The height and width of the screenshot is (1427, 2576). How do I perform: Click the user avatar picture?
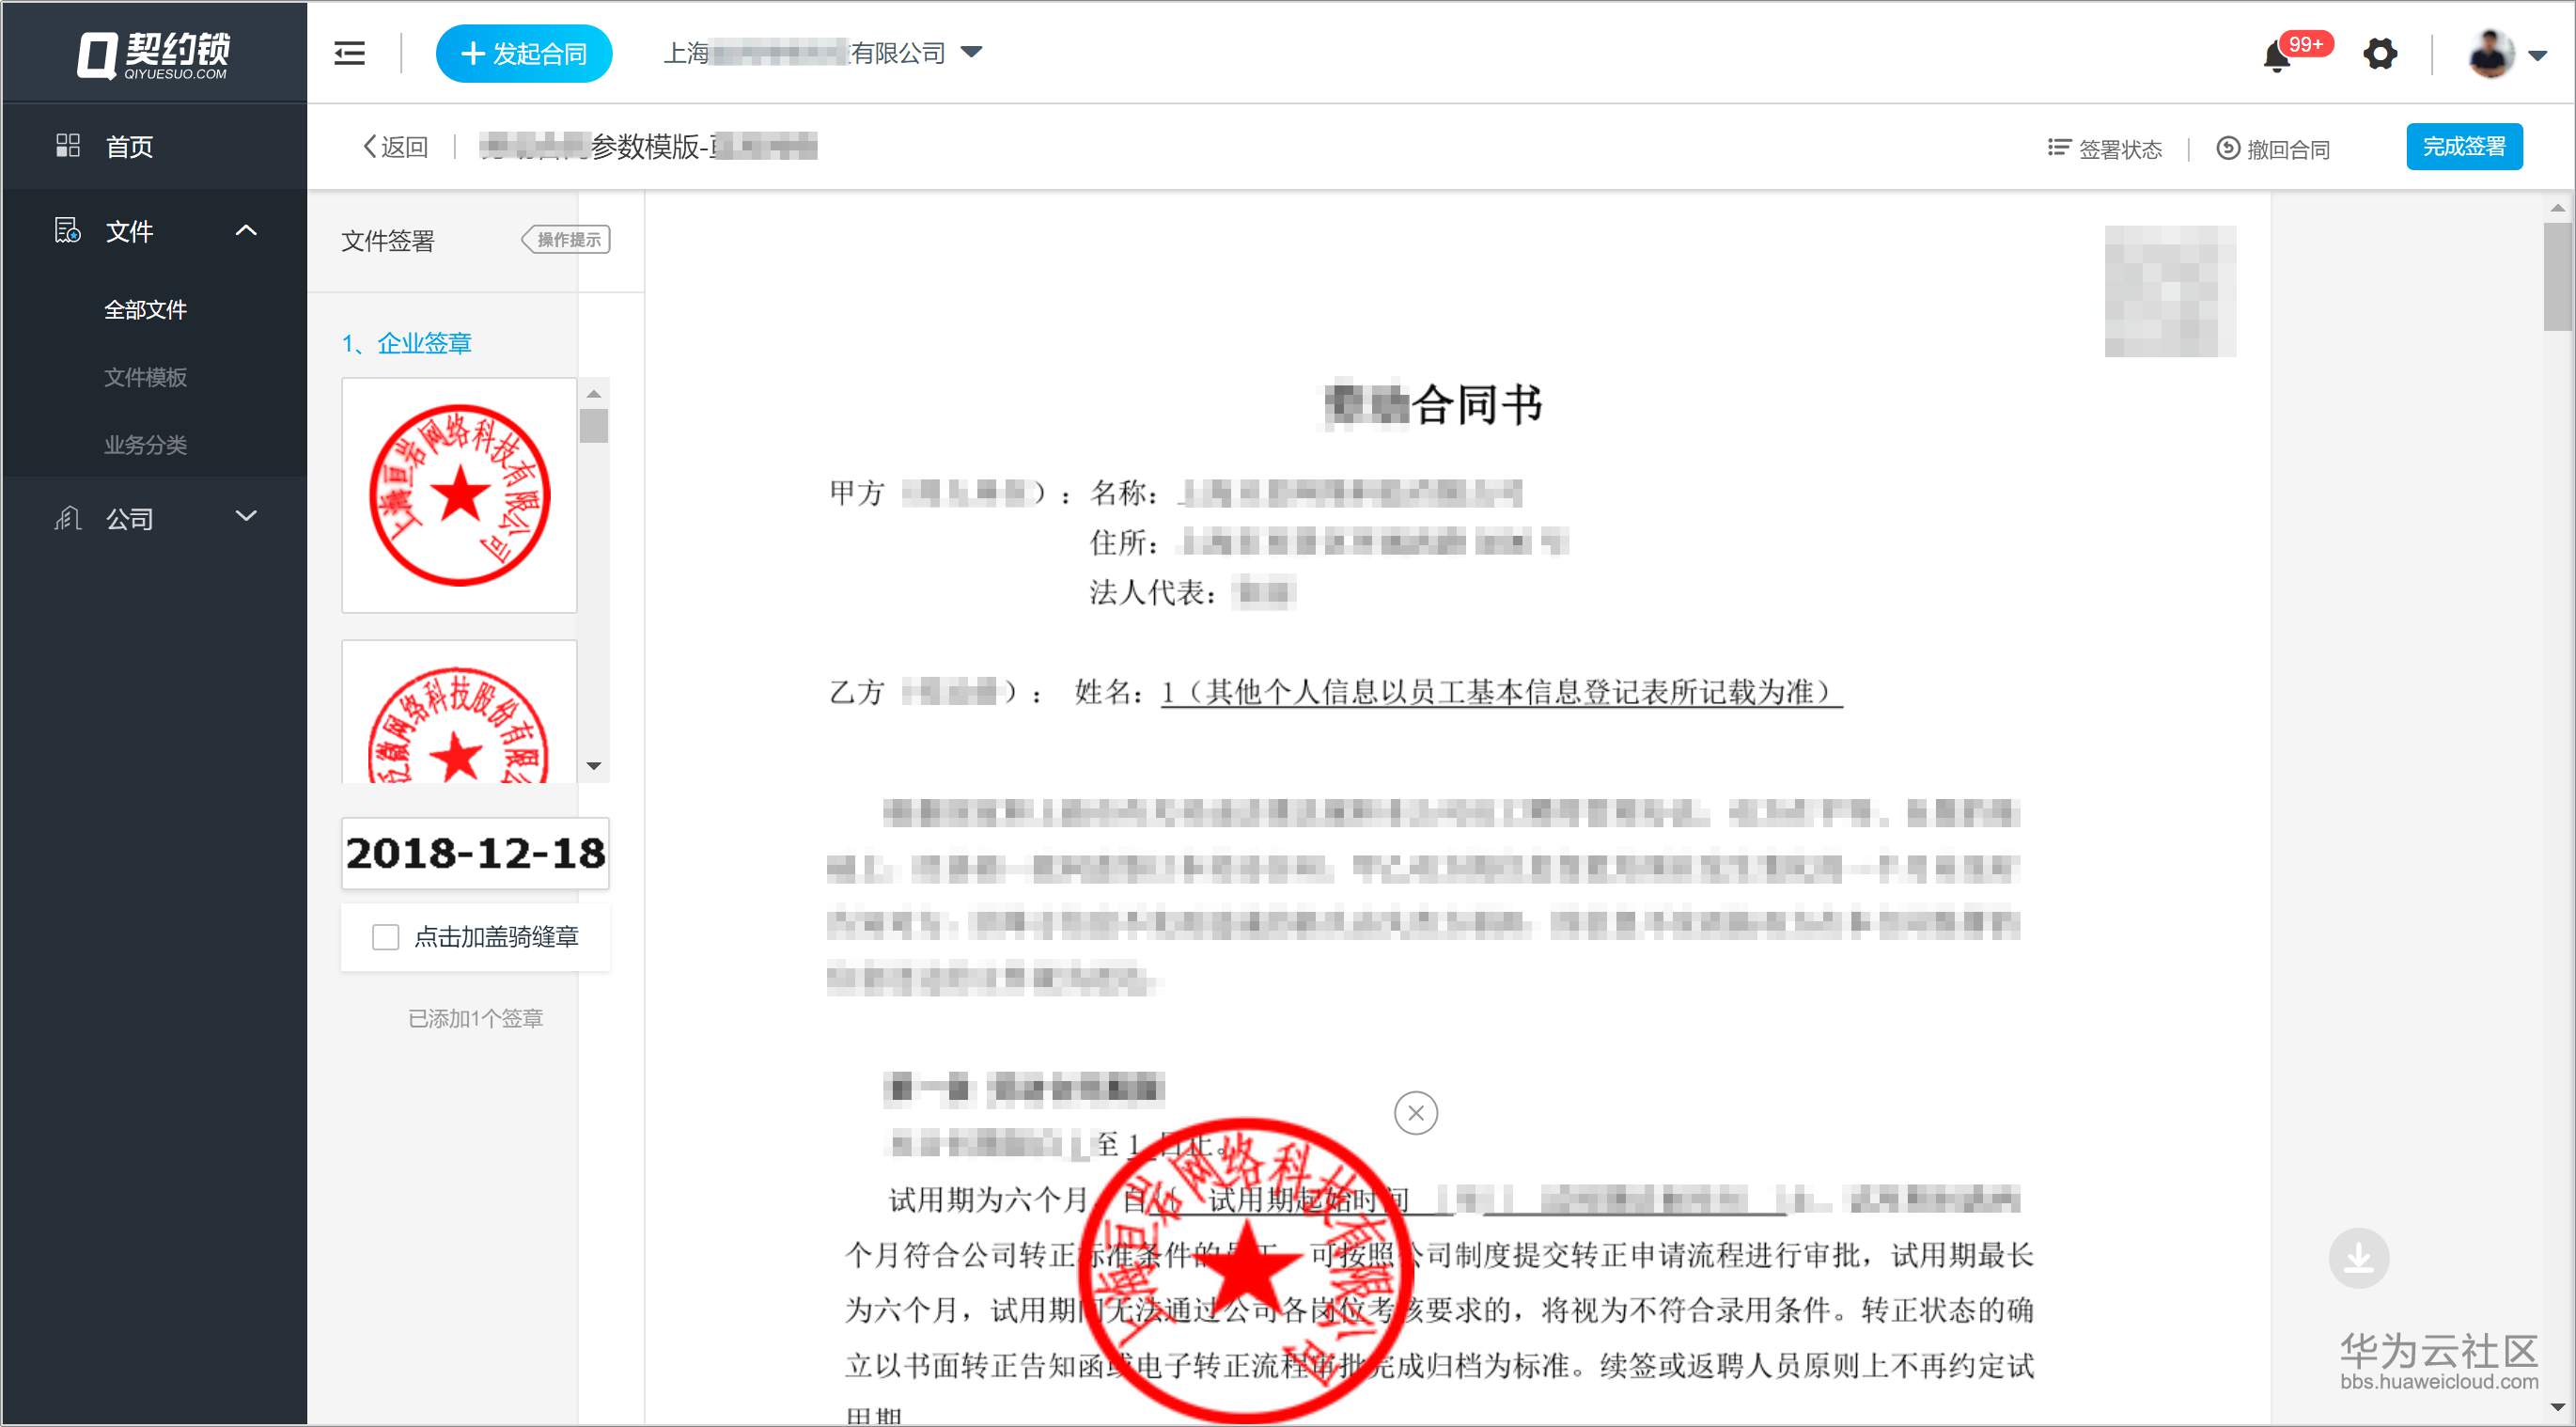[x=2491, y=54]
